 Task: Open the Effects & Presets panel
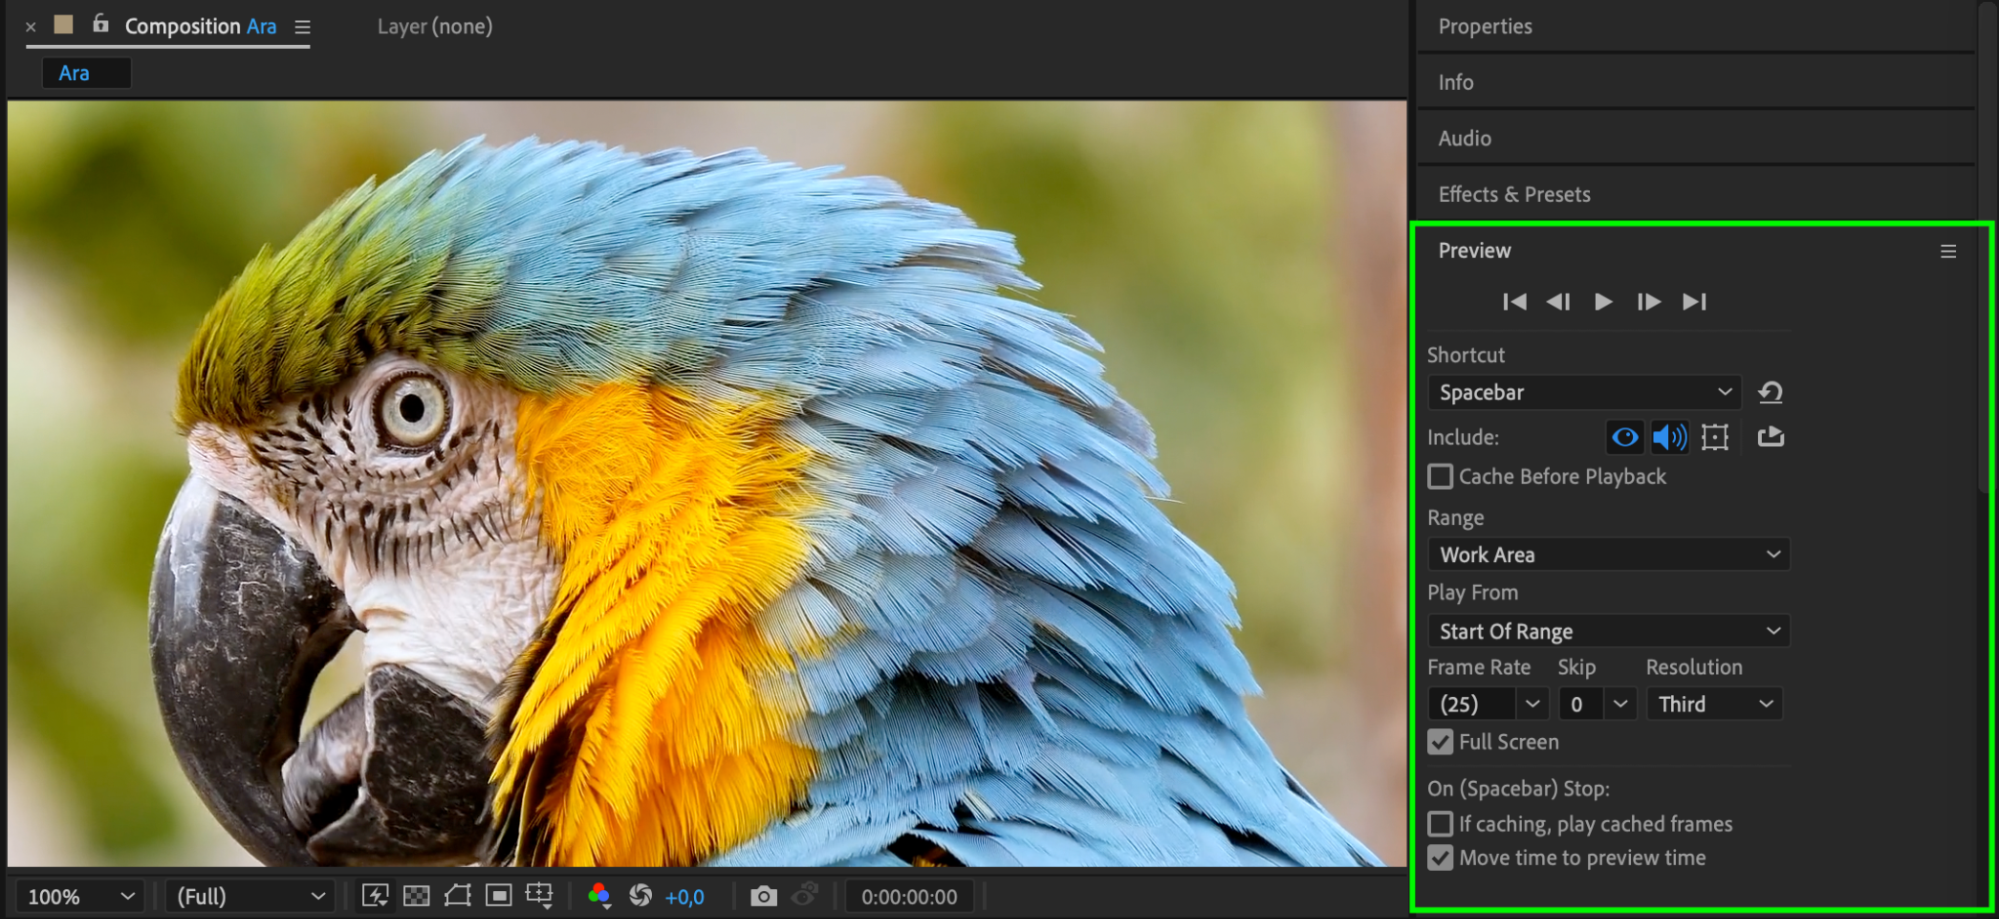tap(1514, 194)
